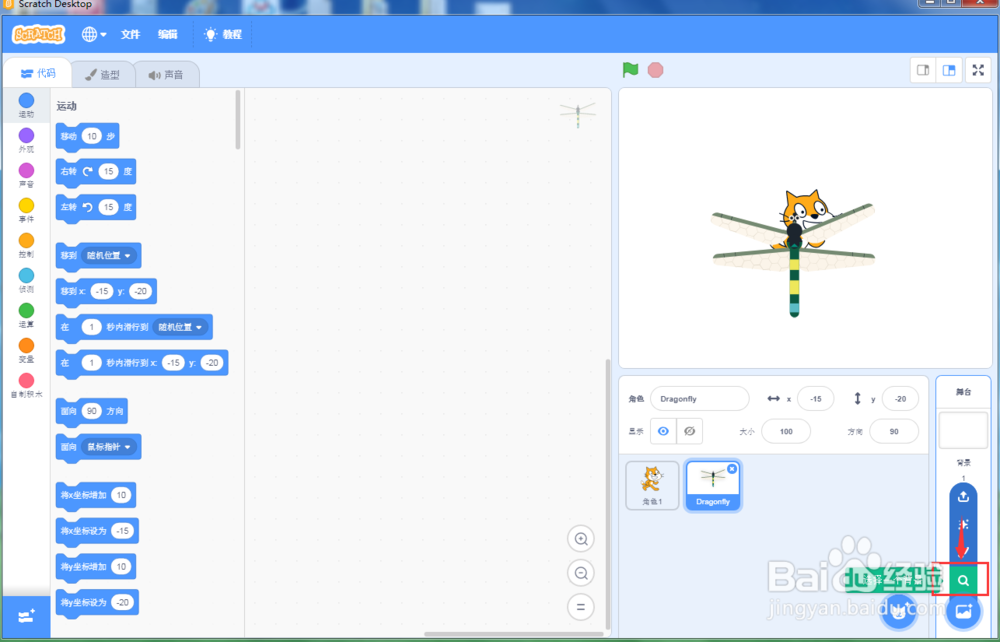Switch to the 代码 tab

click(38, 74)
